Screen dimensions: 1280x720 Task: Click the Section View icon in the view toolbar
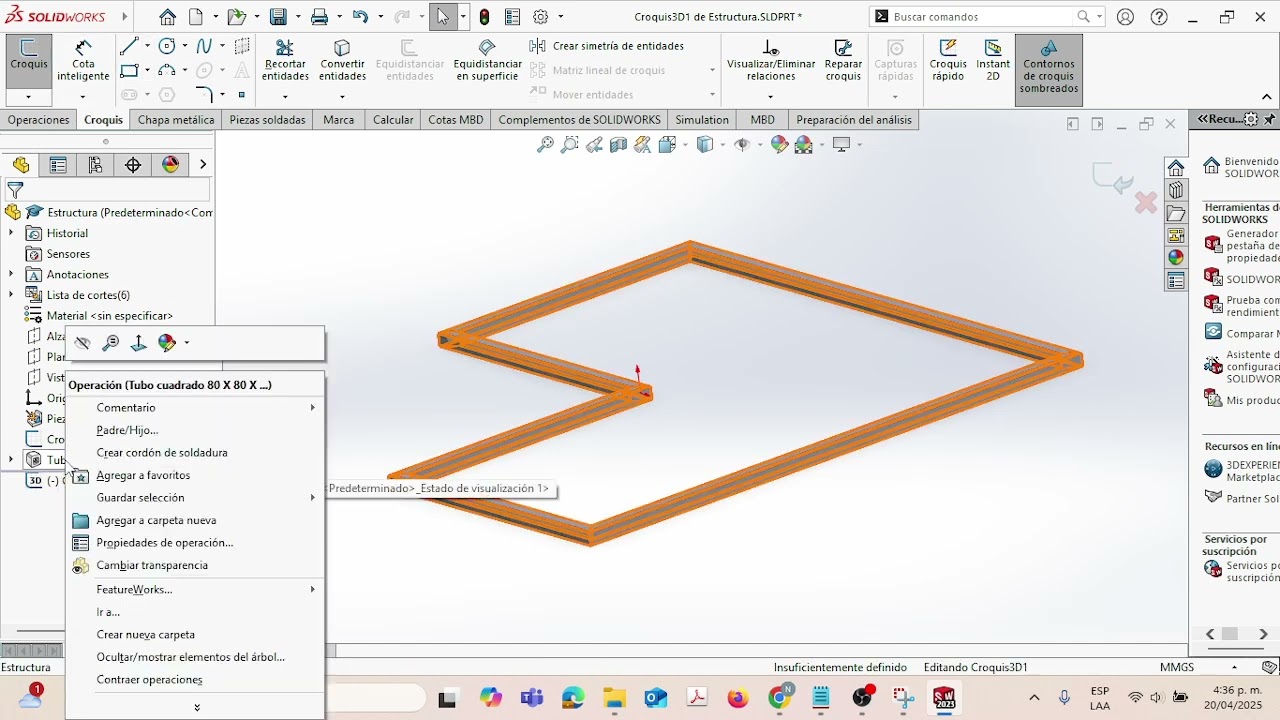click(618, 145)
